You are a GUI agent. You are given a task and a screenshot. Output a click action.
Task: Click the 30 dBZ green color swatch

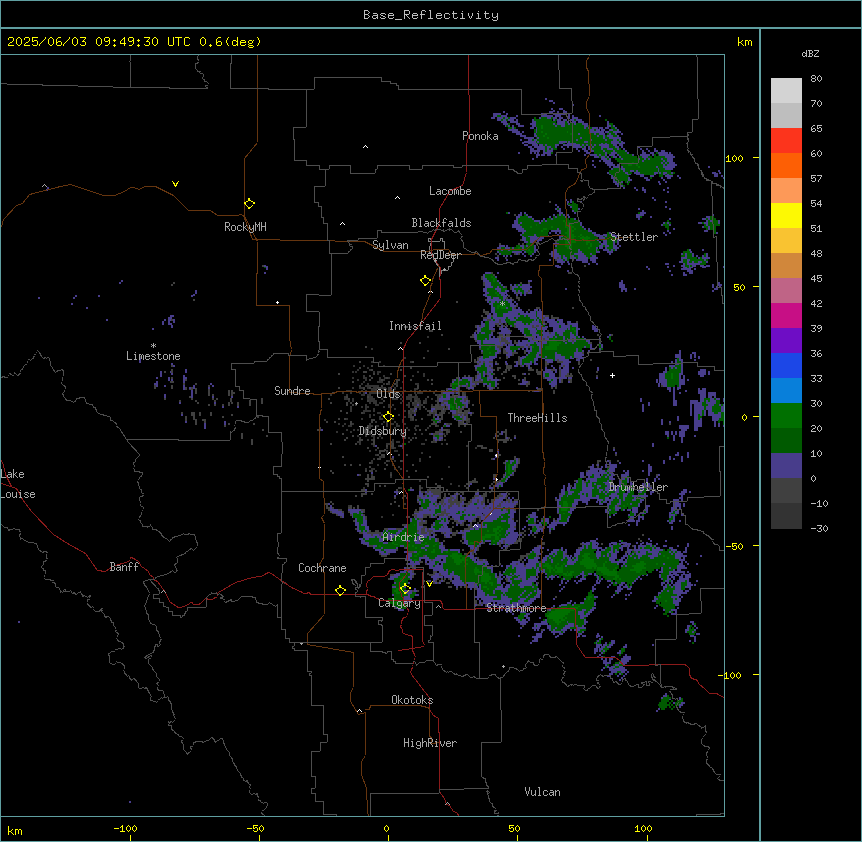coord(786,416)
